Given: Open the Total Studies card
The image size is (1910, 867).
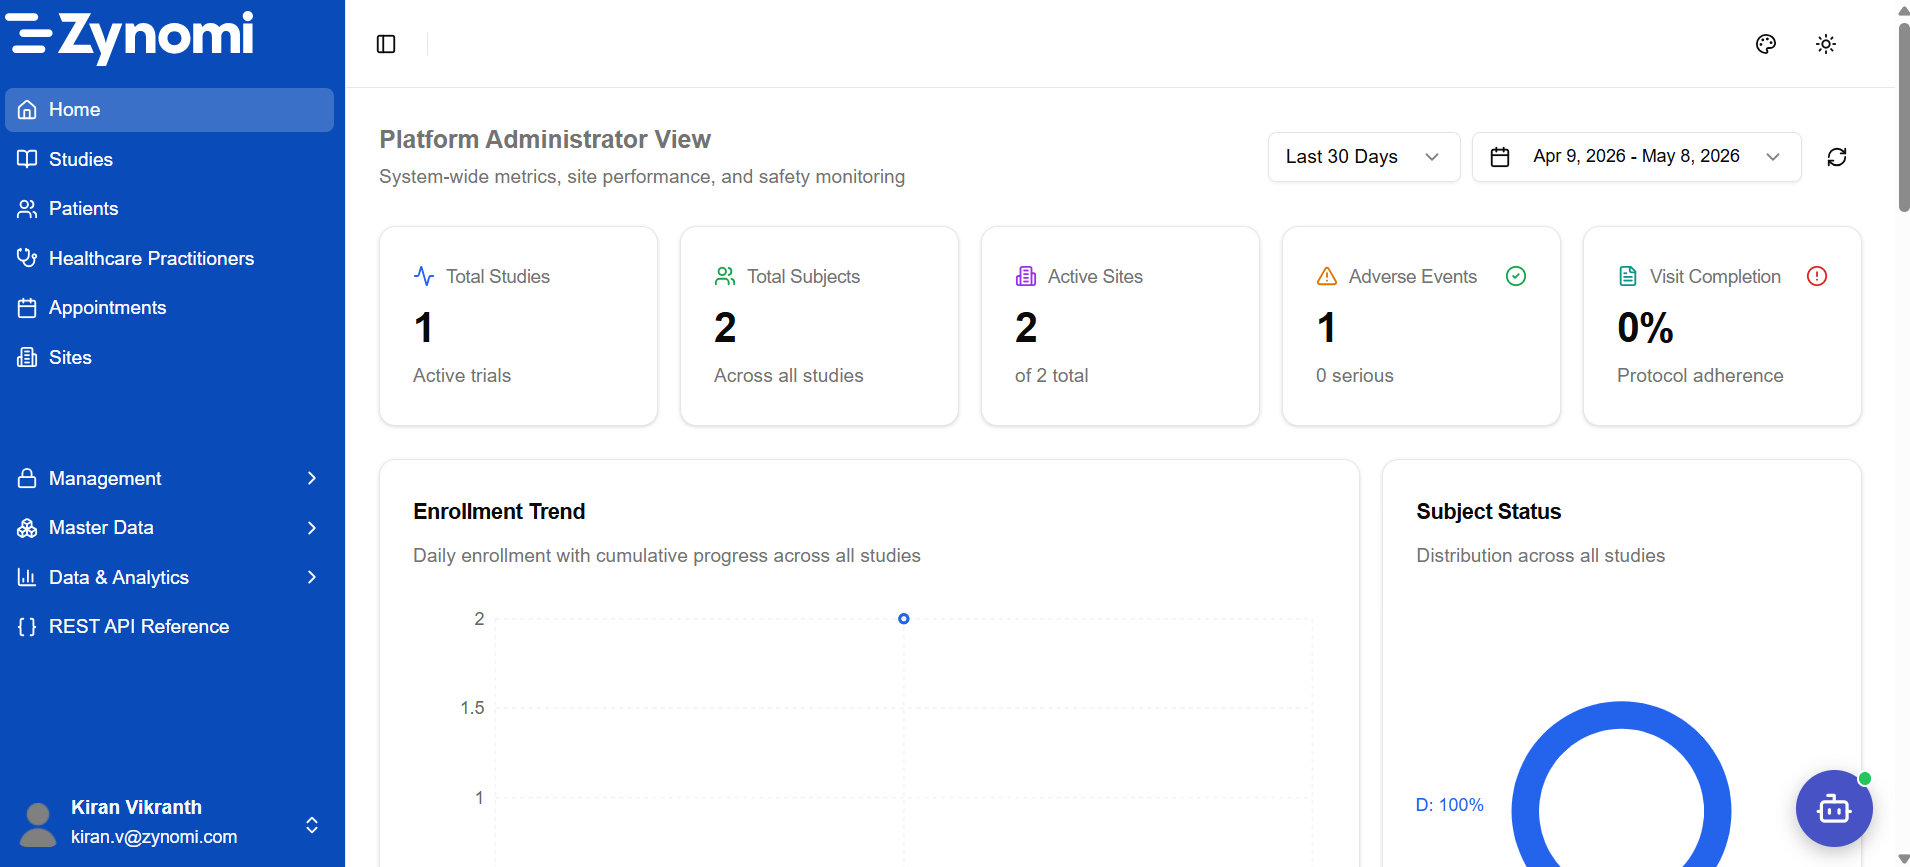Looking at the screenshot, I should [518, 326].
